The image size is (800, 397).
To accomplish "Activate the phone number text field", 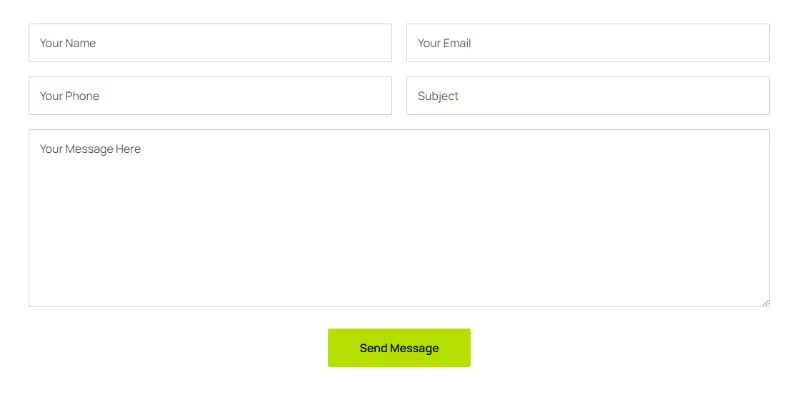I will point(210,95).
